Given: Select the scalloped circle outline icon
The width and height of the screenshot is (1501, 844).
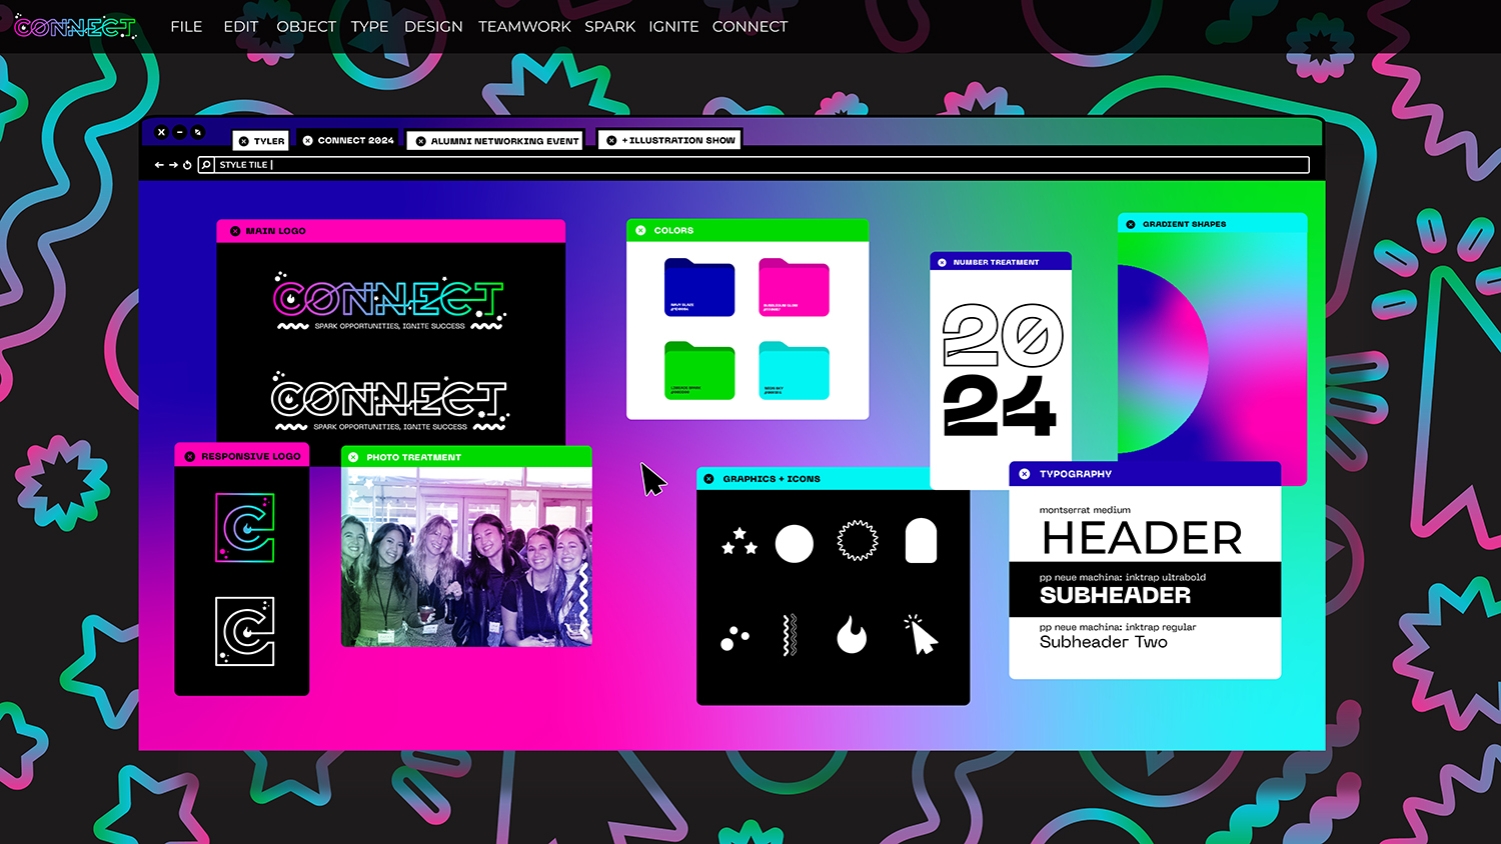Looking at the screenshot, I should pyautogui.click(x=857, y=541).
